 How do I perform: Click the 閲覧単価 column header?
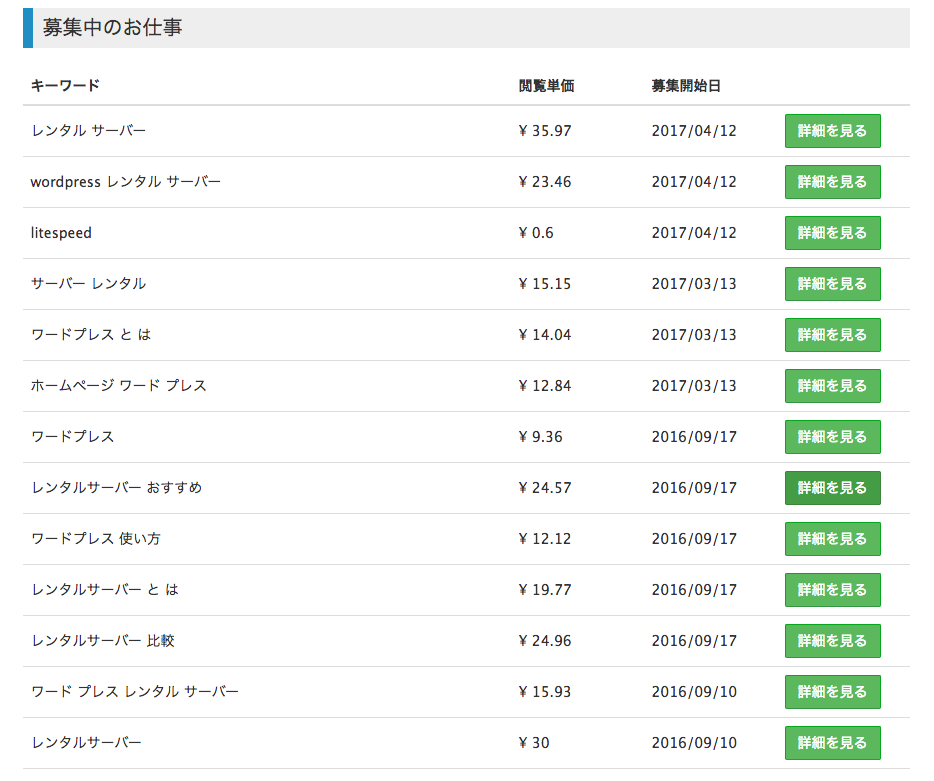pos(546,86)
